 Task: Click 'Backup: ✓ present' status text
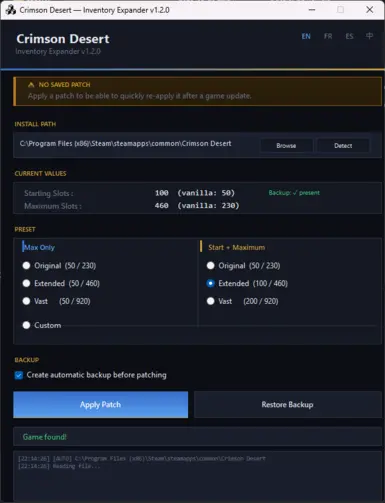tap(294, 193)
